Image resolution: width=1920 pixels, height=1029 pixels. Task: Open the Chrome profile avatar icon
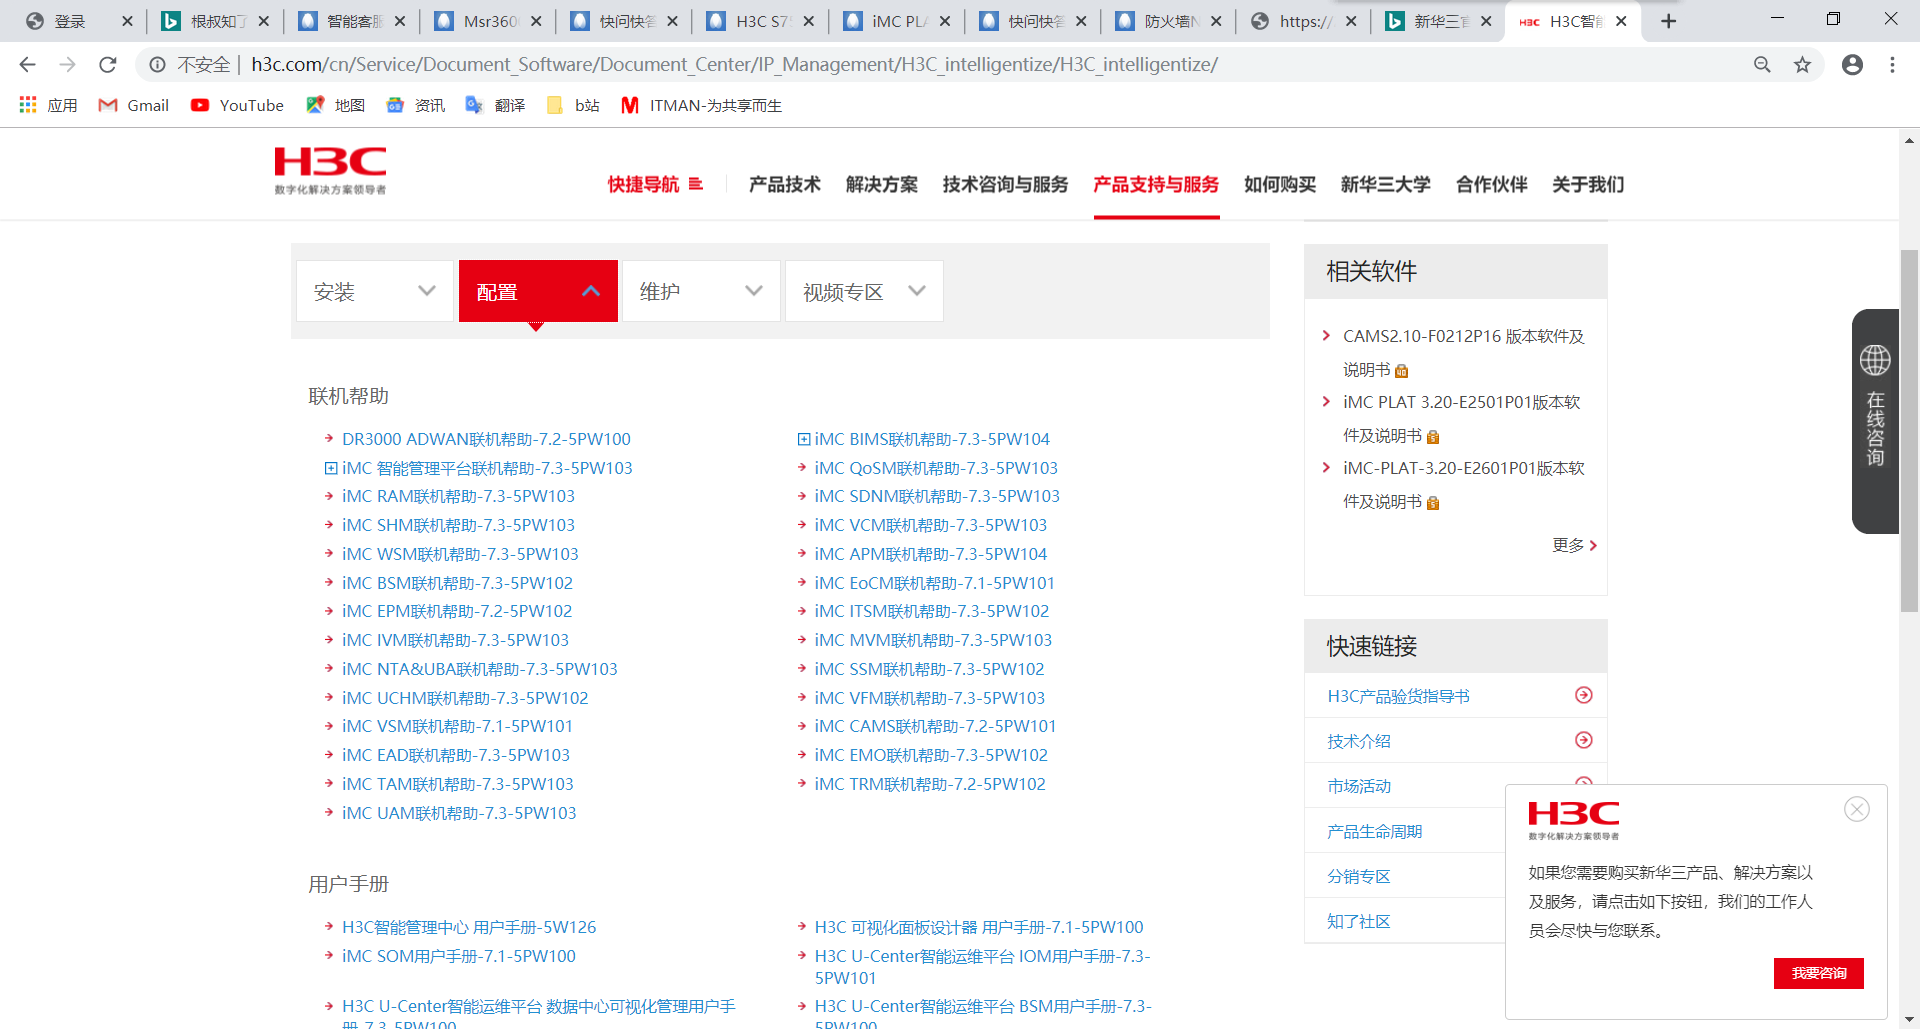1852,65
